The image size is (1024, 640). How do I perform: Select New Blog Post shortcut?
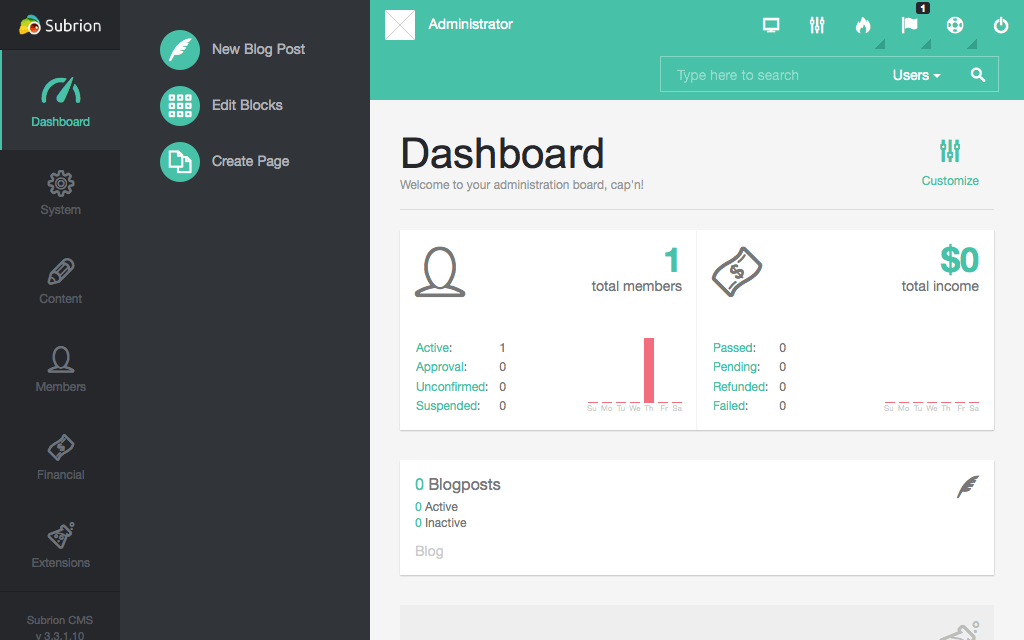coord(258,49)
